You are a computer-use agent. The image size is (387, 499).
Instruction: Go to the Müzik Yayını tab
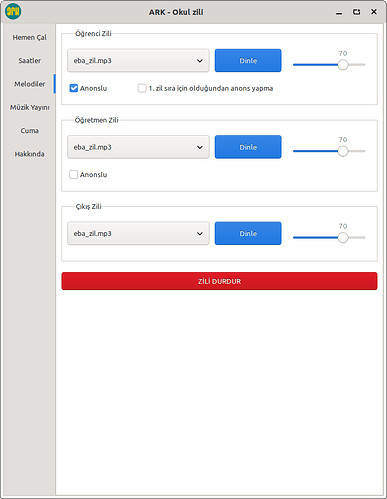pos(29,107)
